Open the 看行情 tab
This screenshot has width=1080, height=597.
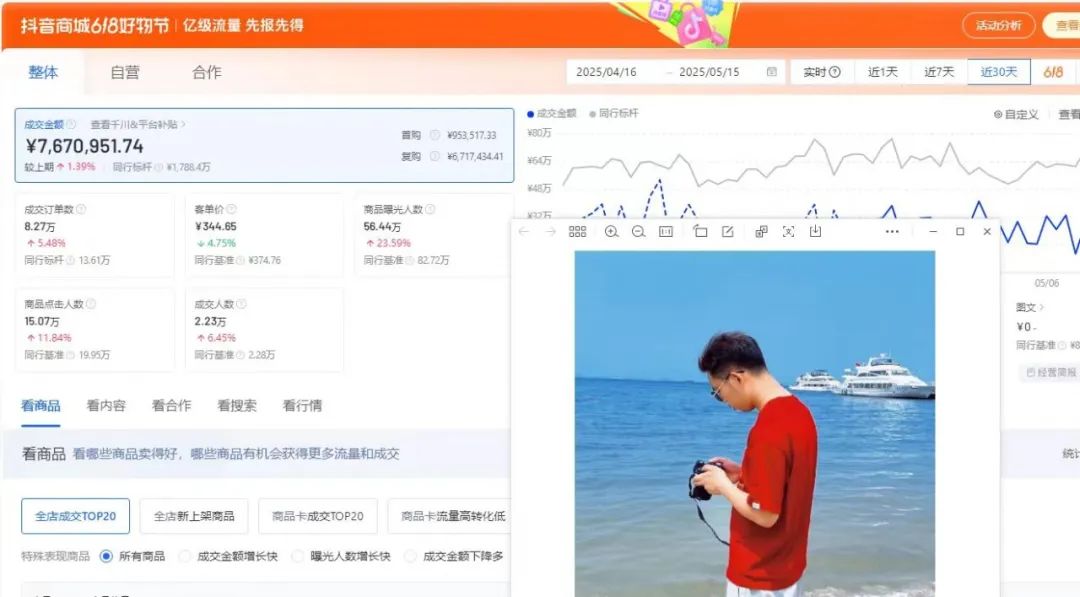point(302,406)
